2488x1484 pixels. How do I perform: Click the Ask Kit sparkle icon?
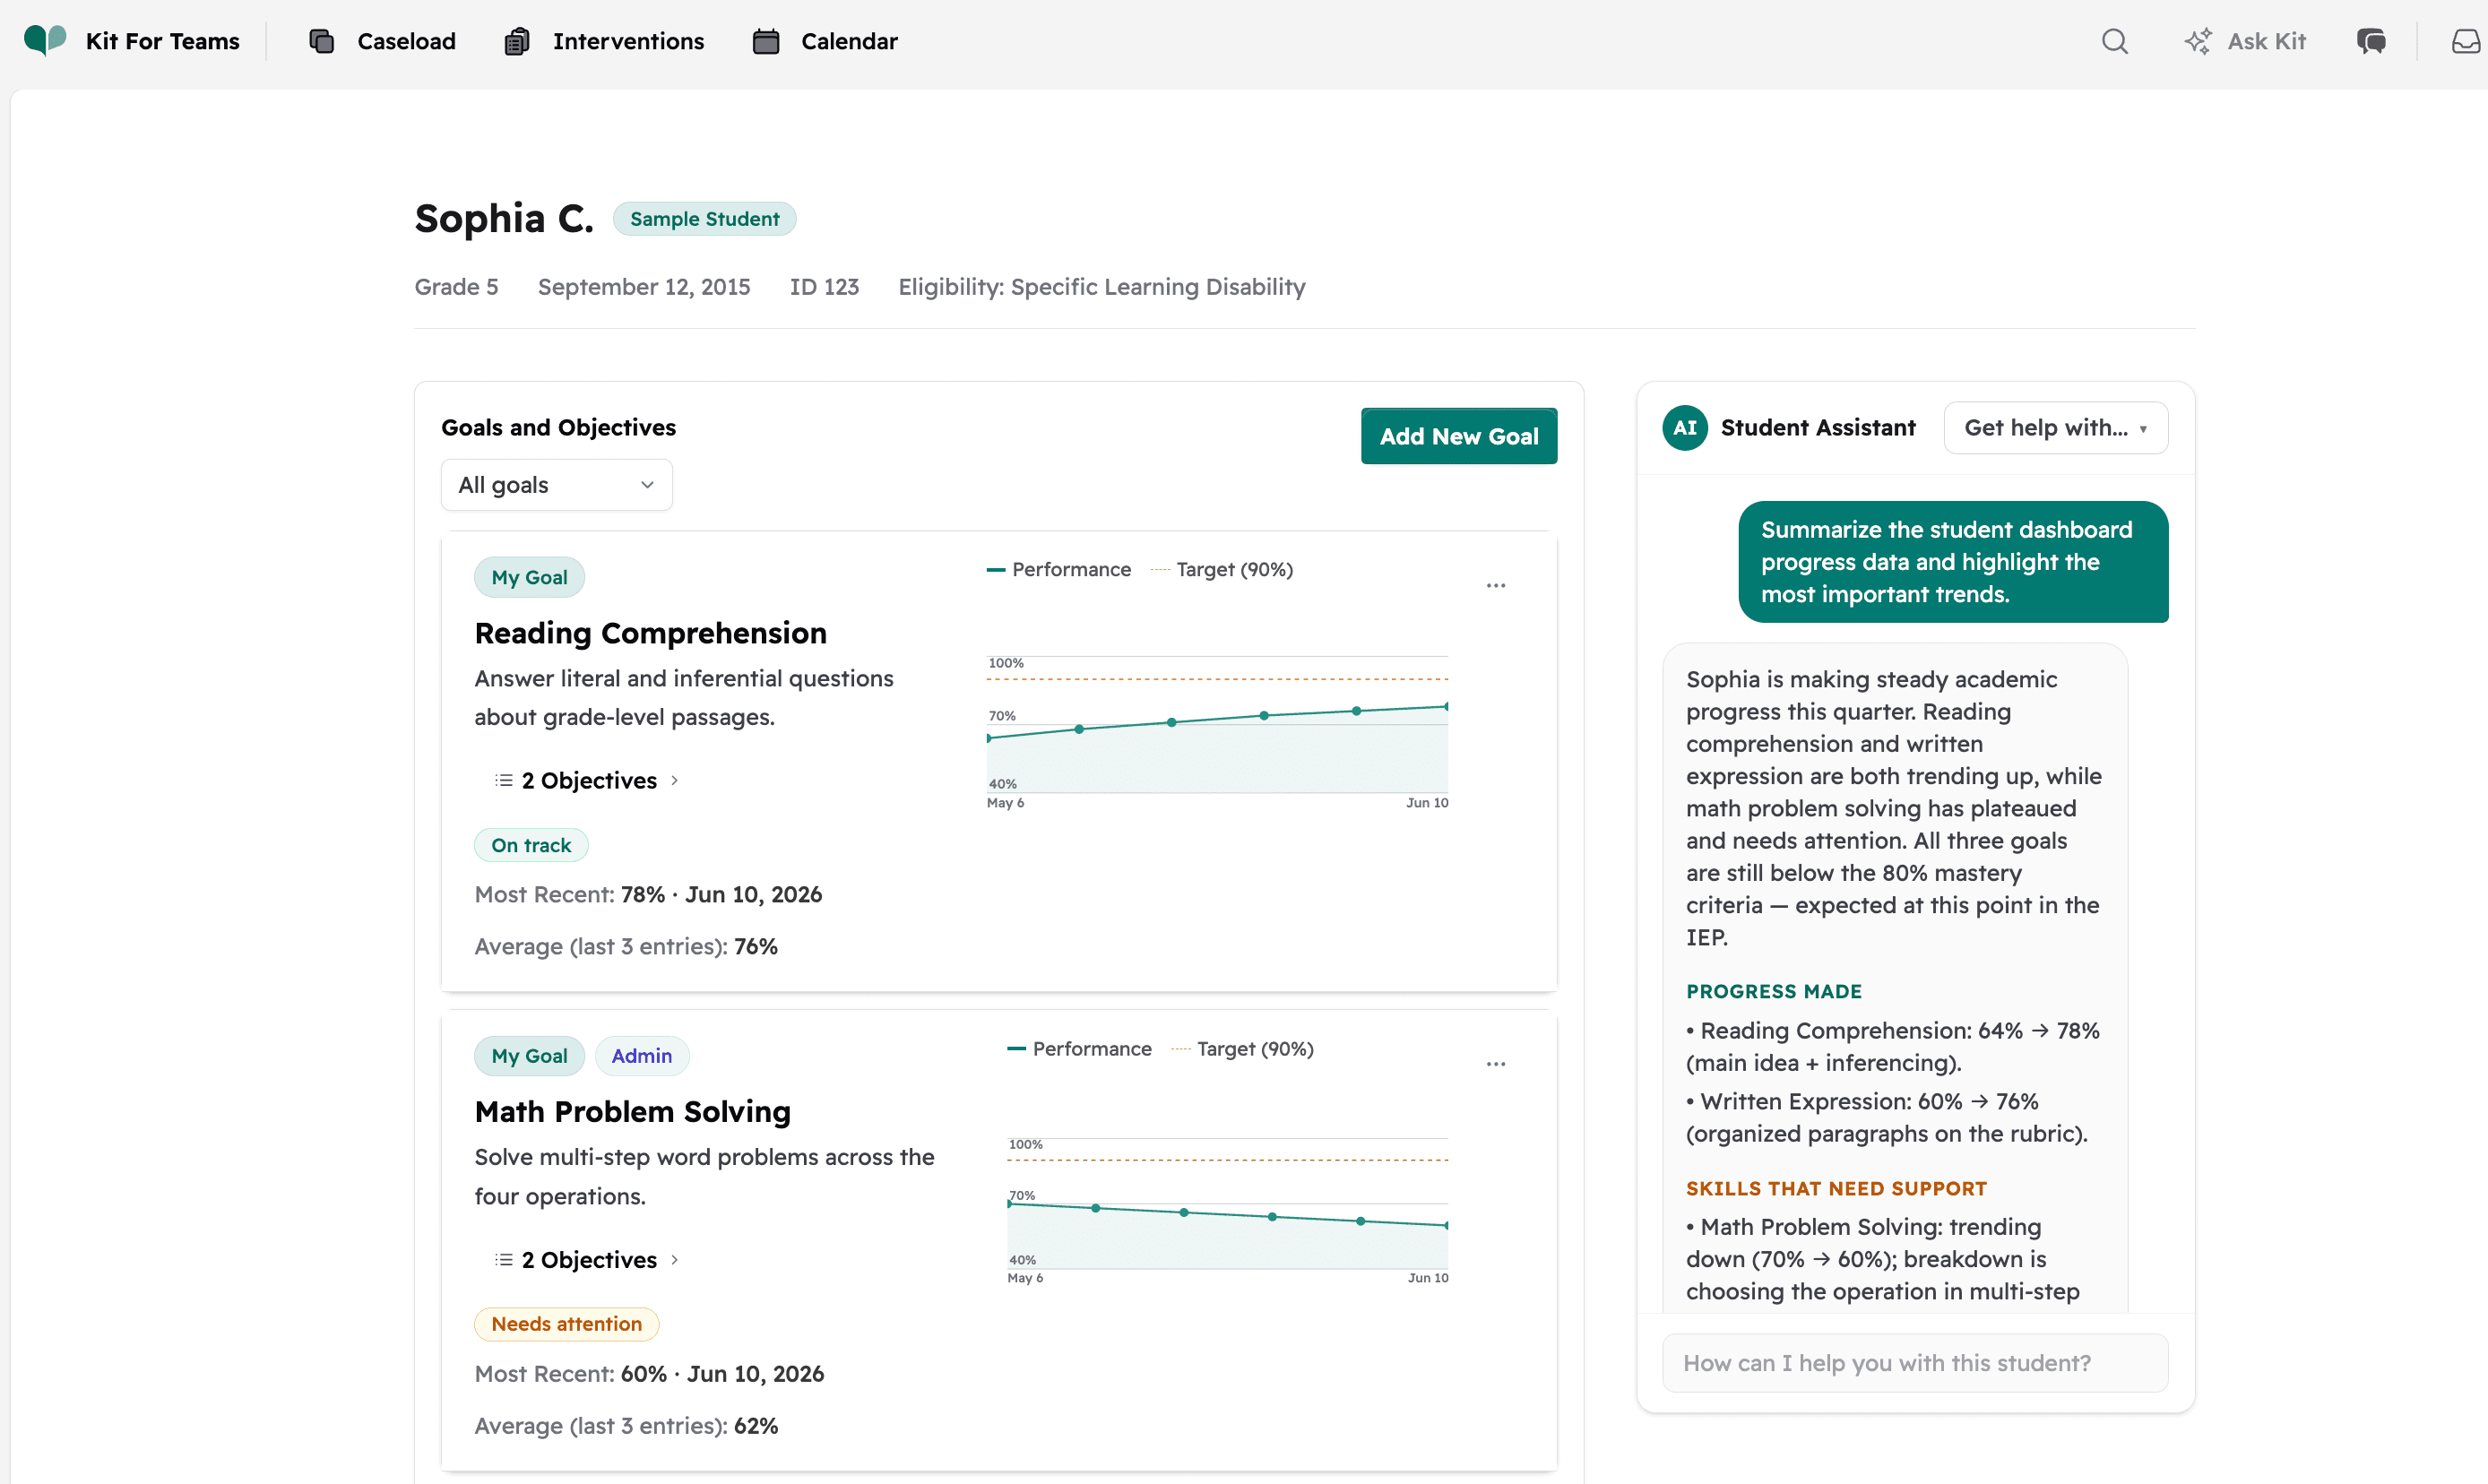click(2197, 41)
